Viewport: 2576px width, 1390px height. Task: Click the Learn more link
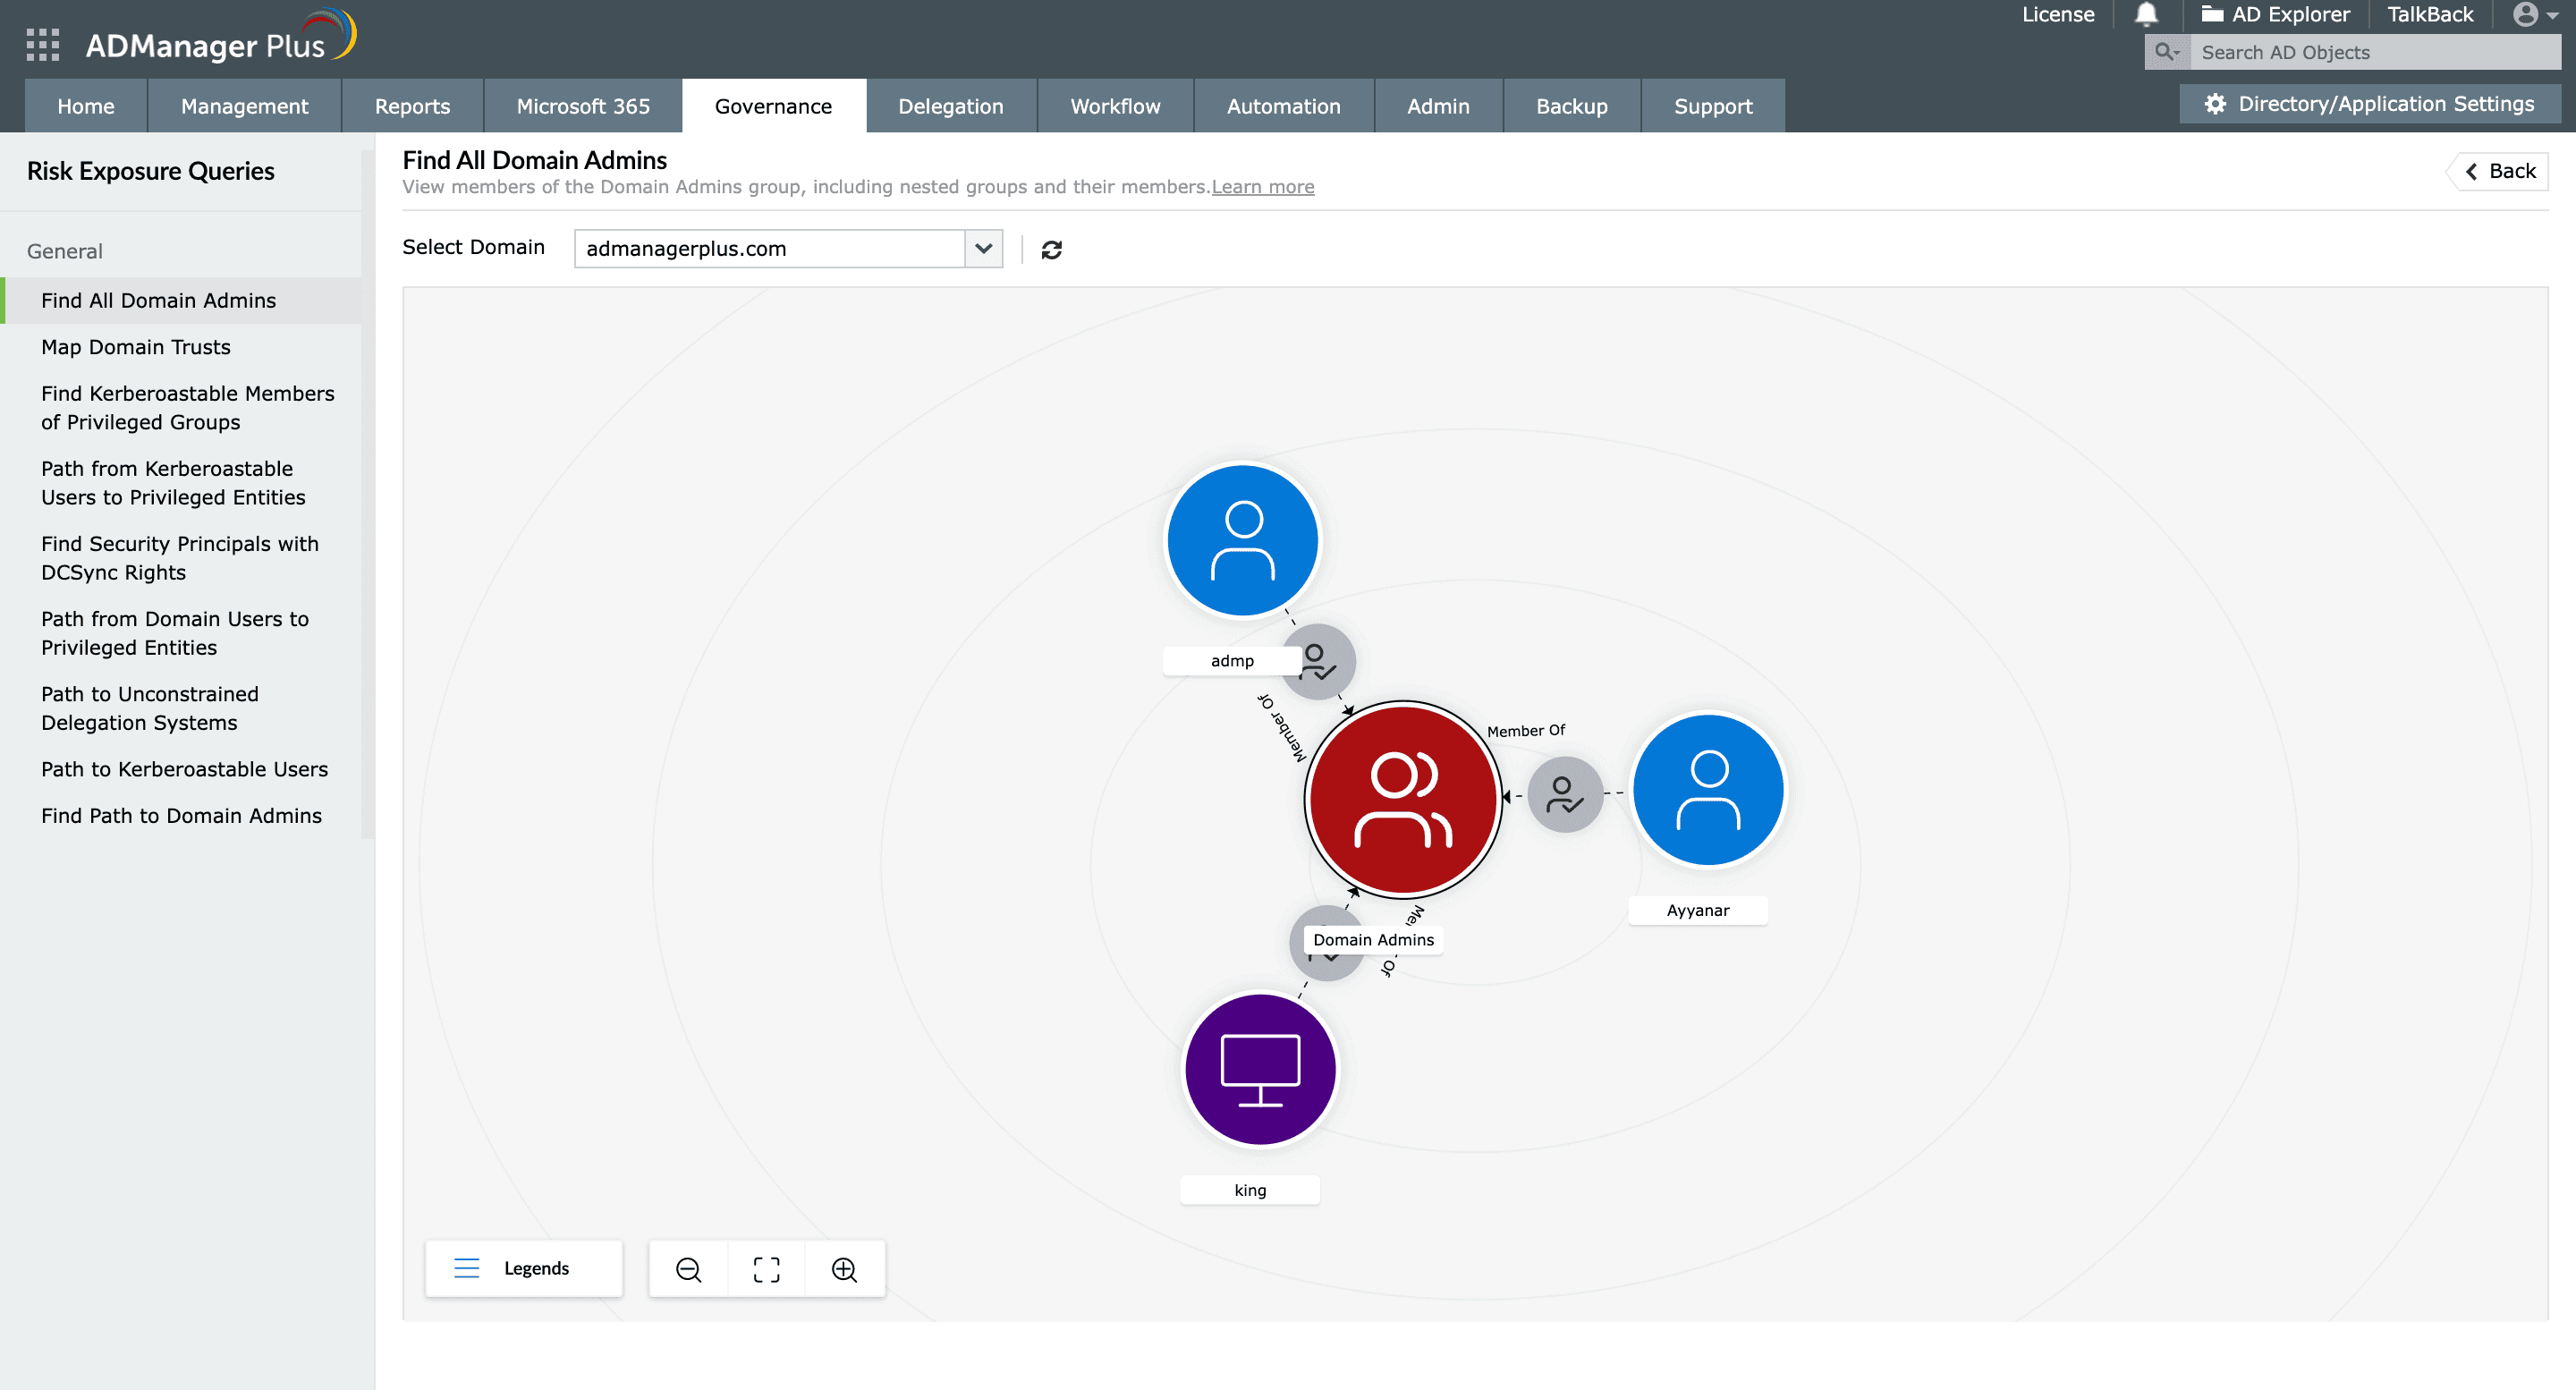pyautogui.click(x=1262, y=187)
